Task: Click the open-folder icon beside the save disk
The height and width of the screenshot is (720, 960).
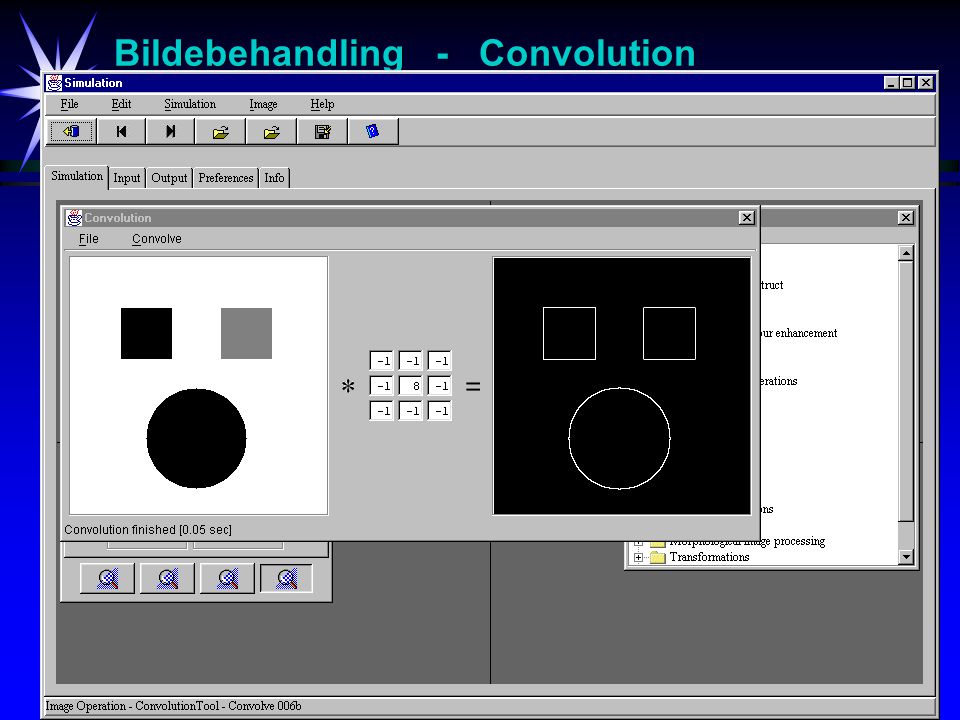Action: pos(271,131)
